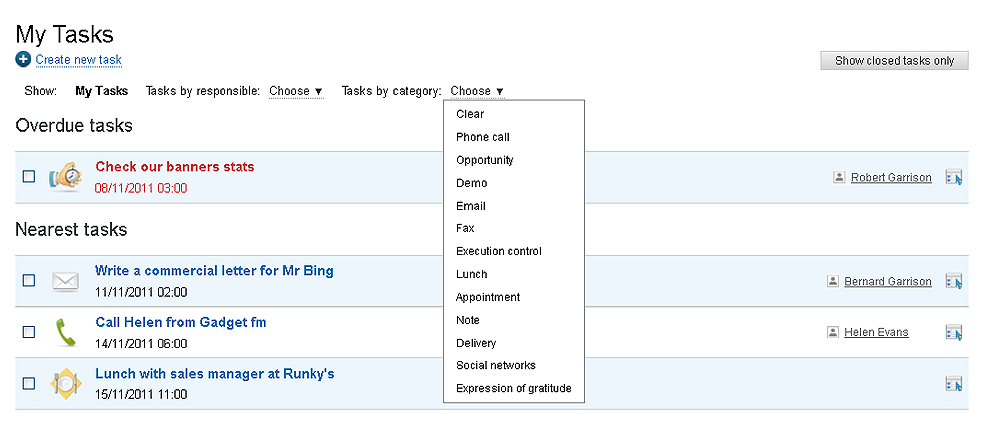The height and width of the screenshot is (428, 983).
Task: Choose Execution control category option
Action: (499, 251)
